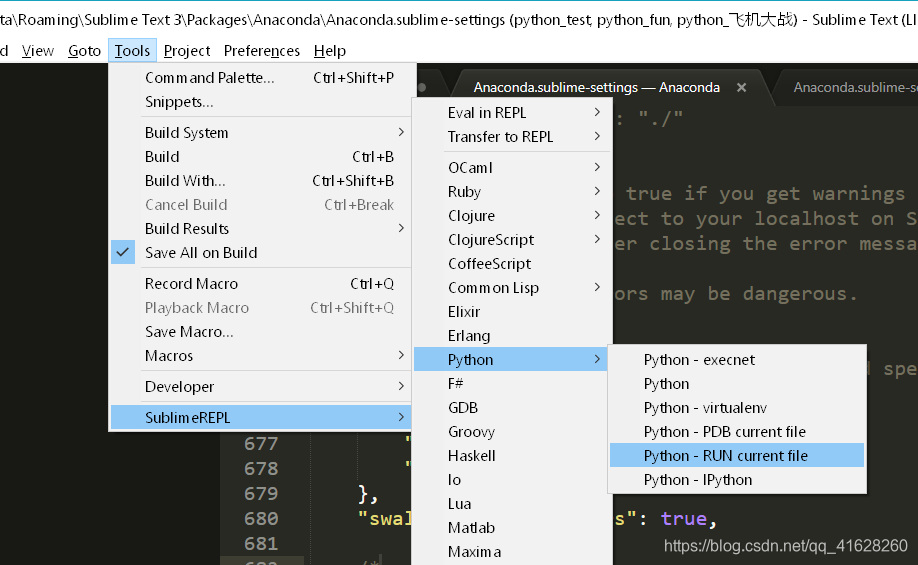Choose Python - IPython
Image resolution: width=918 pixels, height=565 pixels.
737,480
